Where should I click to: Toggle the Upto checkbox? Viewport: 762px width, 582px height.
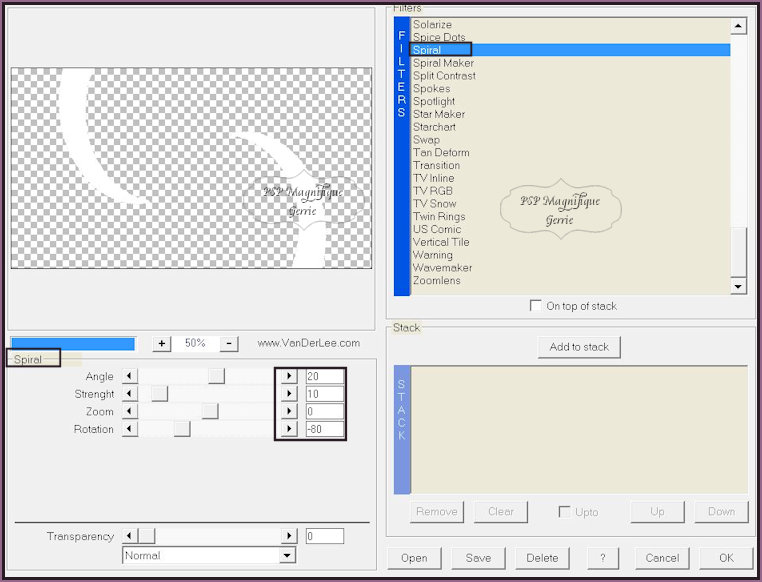coord(564,512)
